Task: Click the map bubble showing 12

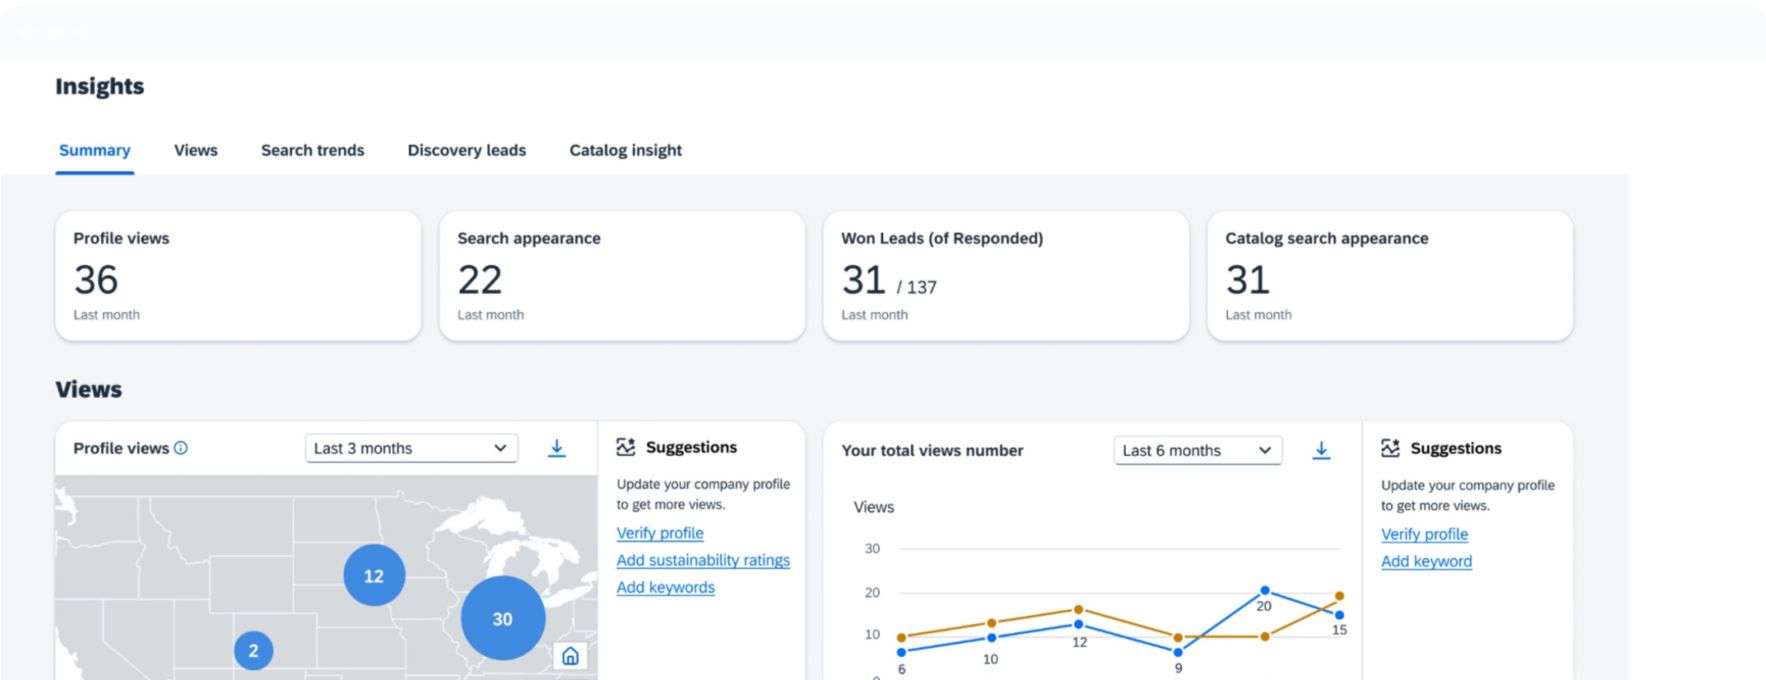Action: (373, 575)
